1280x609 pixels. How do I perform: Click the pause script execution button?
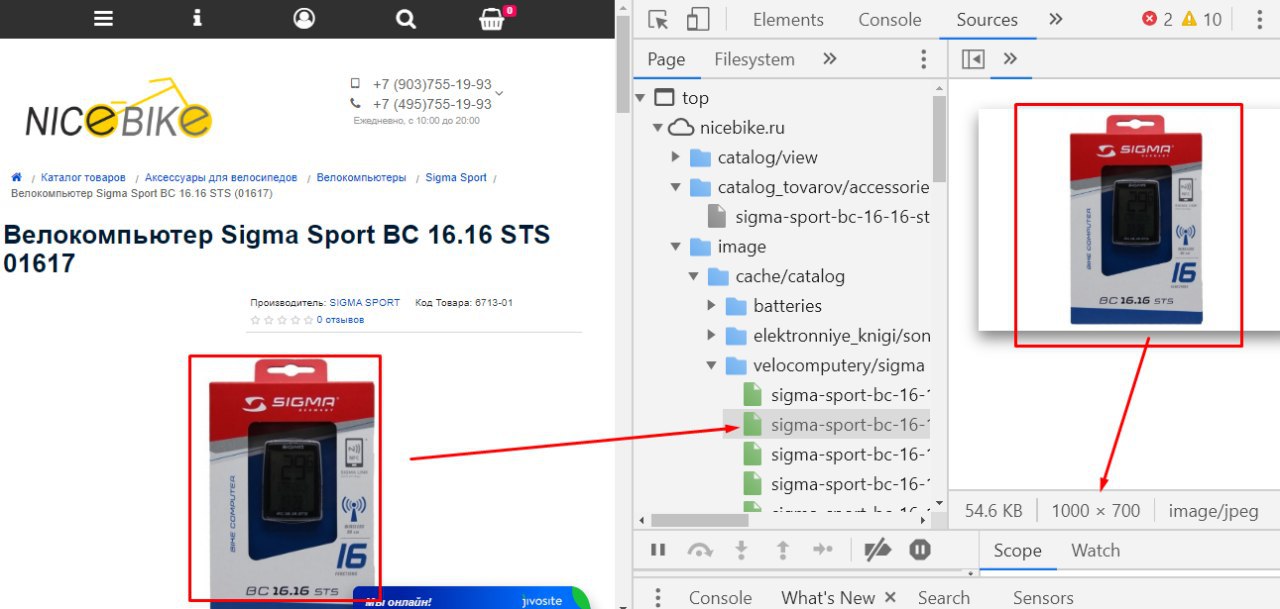click(x=658, y=549)
